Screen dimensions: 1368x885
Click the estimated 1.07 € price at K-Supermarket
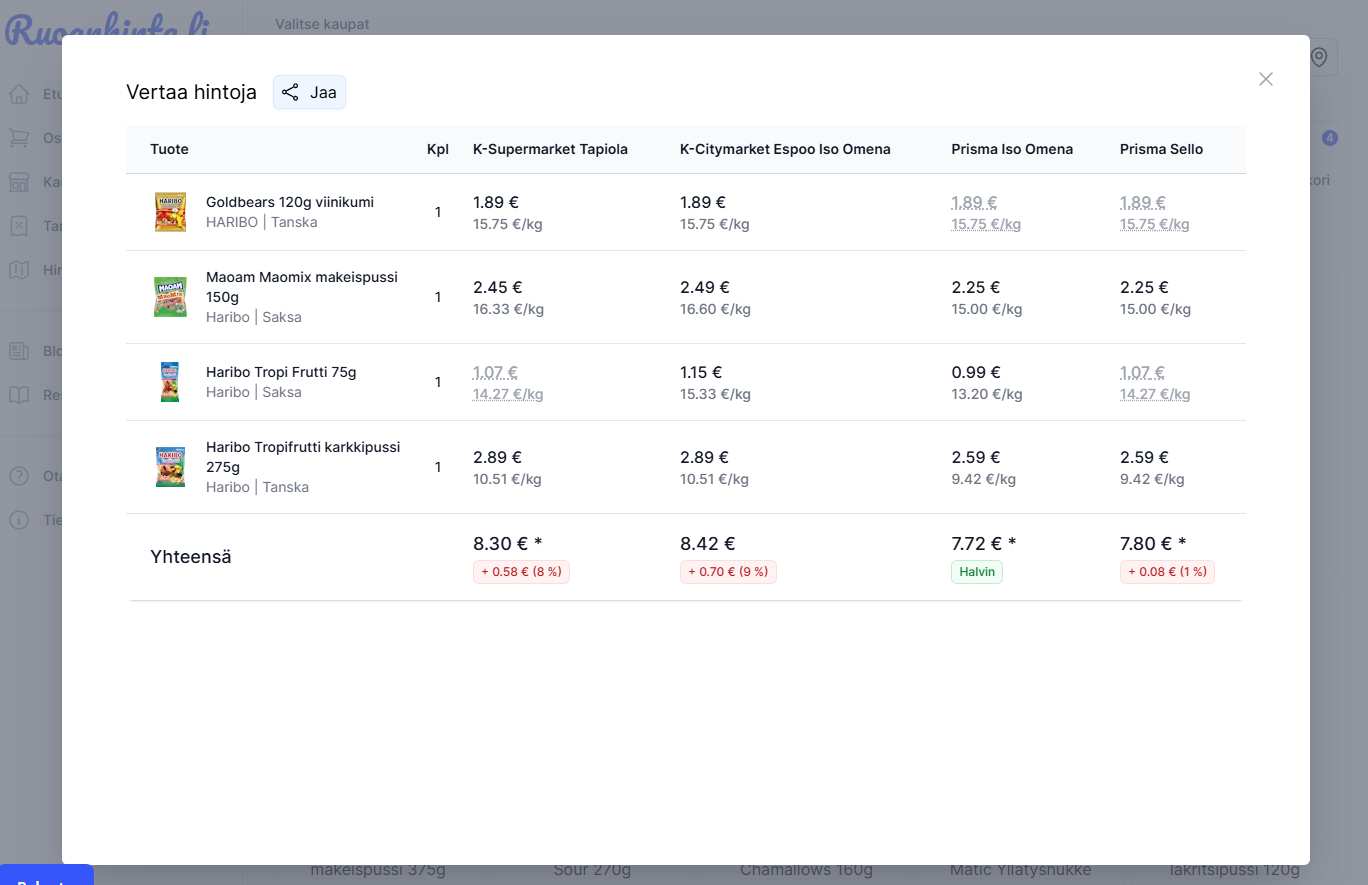[495, 373]
